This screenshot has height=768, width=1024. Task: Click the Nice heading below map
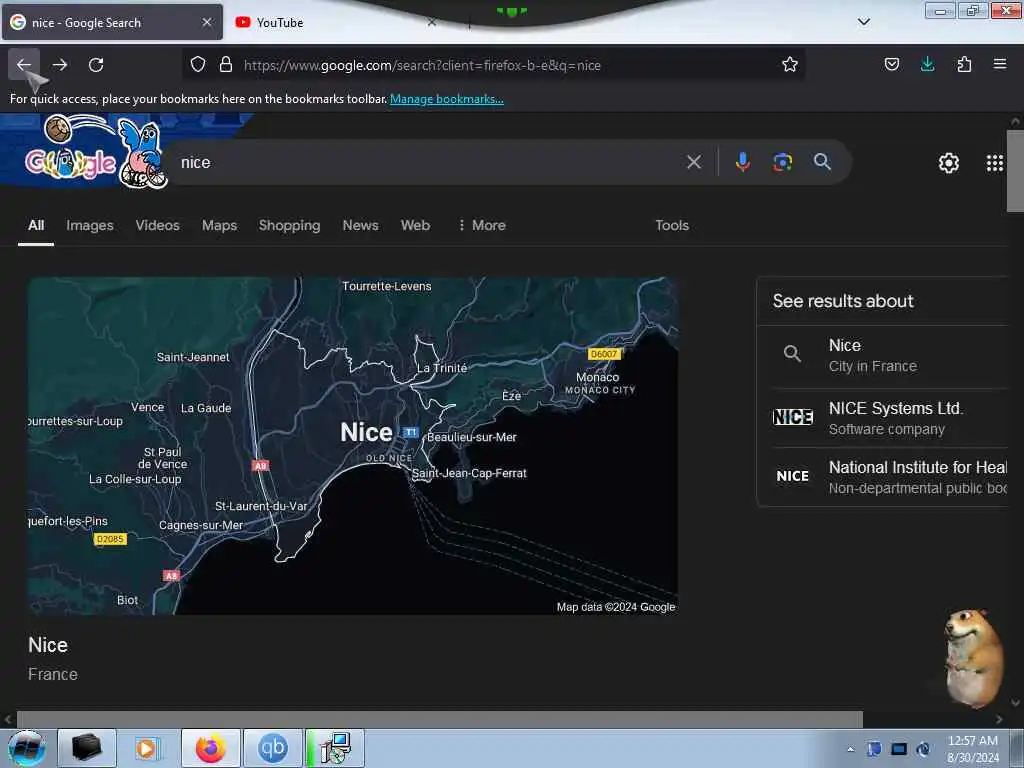tap(48, 645)
